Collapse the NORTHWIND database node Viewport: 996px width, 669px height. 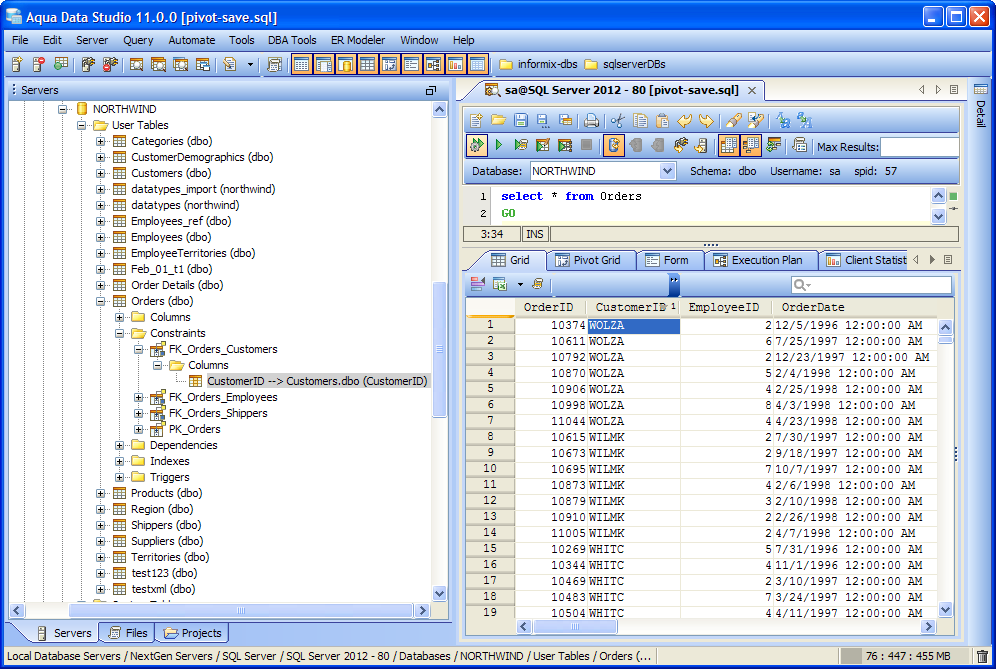[62, 109]
